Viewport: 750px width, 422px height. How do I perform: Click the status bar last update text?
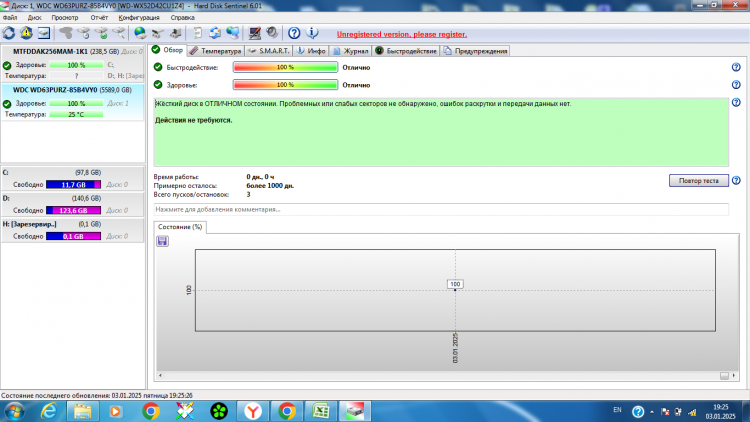pos(97,396)
